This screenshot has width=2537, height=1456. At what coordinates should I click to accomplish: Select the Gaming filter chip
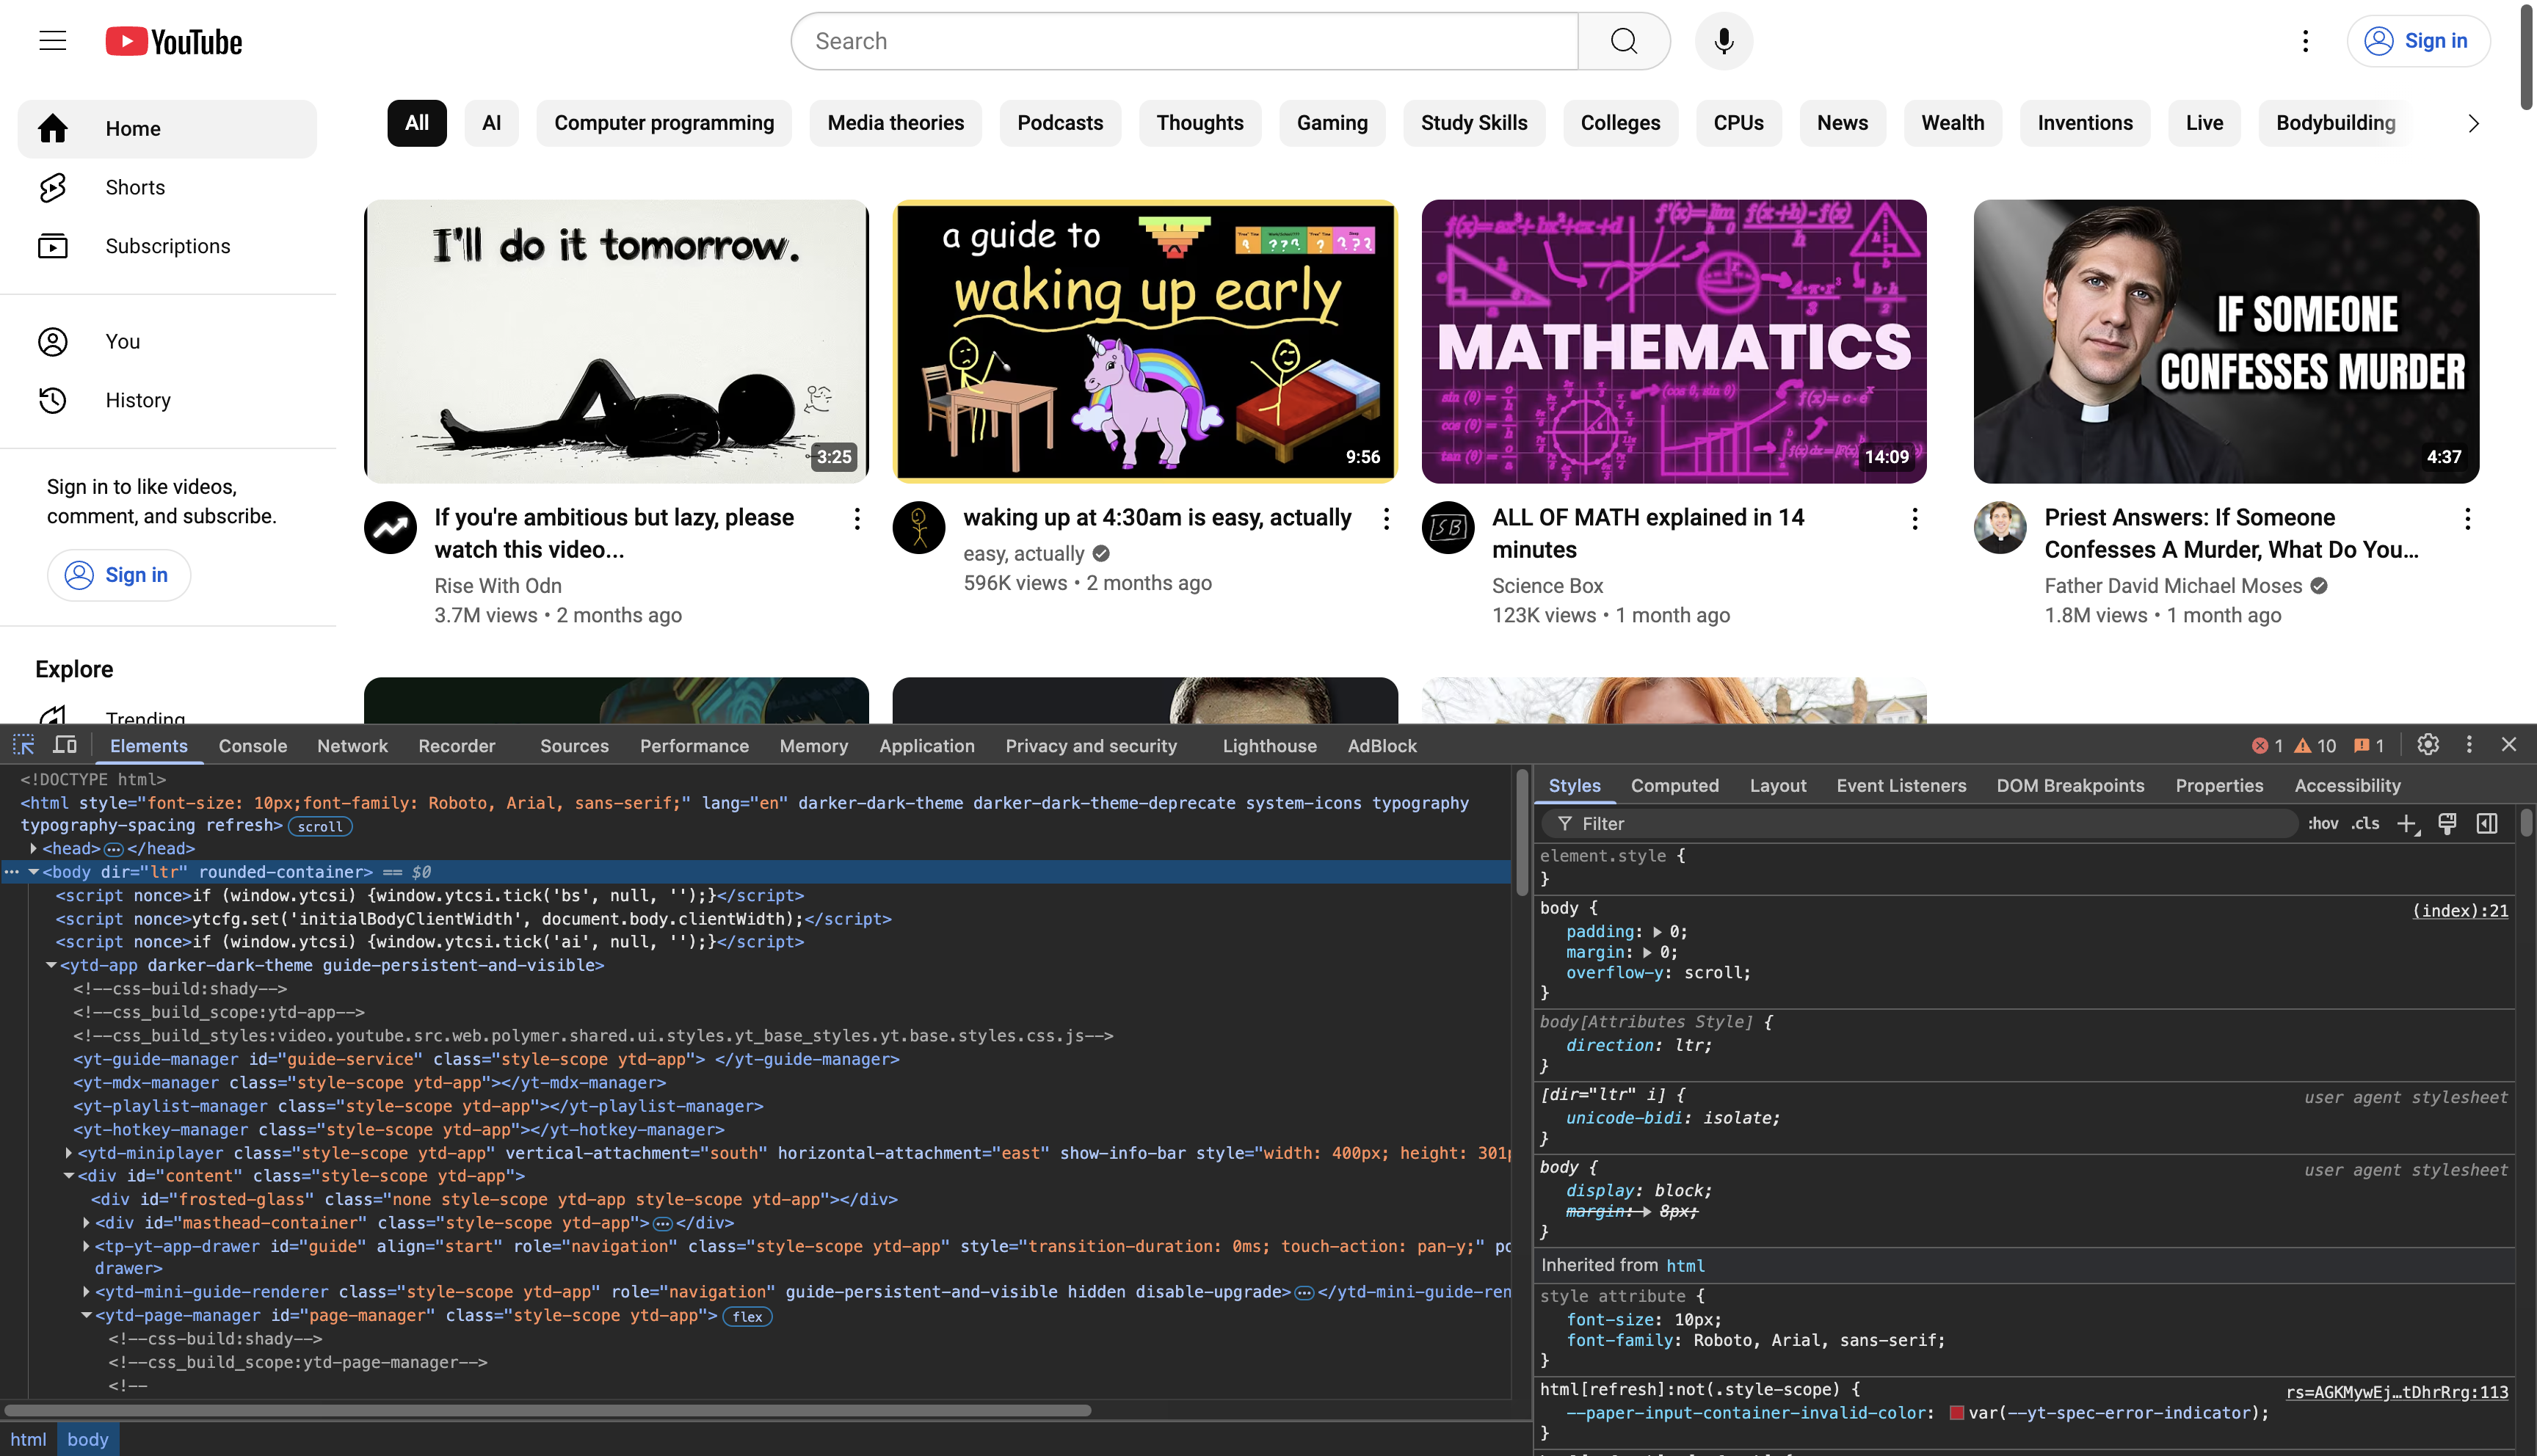click(1332, 123)
